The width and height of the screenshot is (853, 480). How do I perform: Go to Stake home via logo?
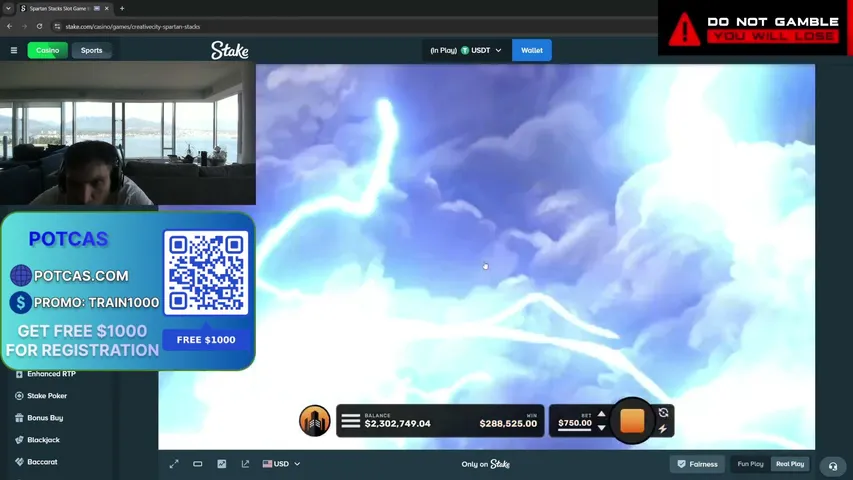[230, 50]
